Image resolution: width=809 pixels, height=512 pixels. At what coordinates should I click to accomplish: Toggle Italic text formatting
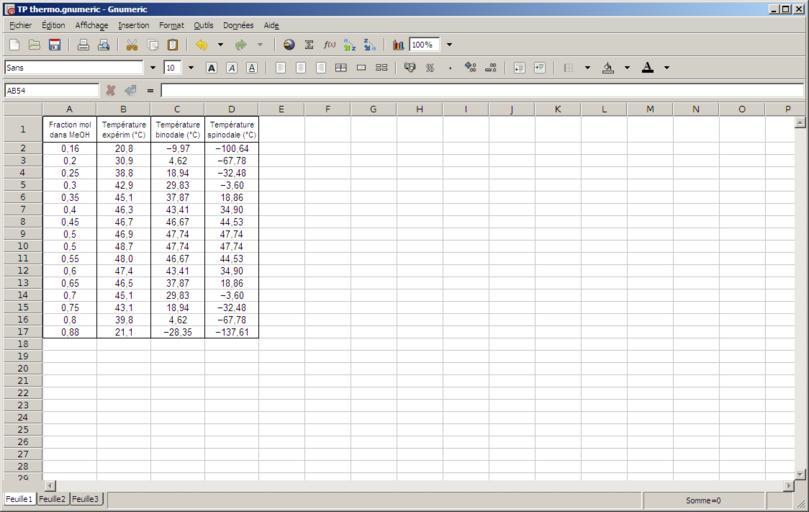231,68
